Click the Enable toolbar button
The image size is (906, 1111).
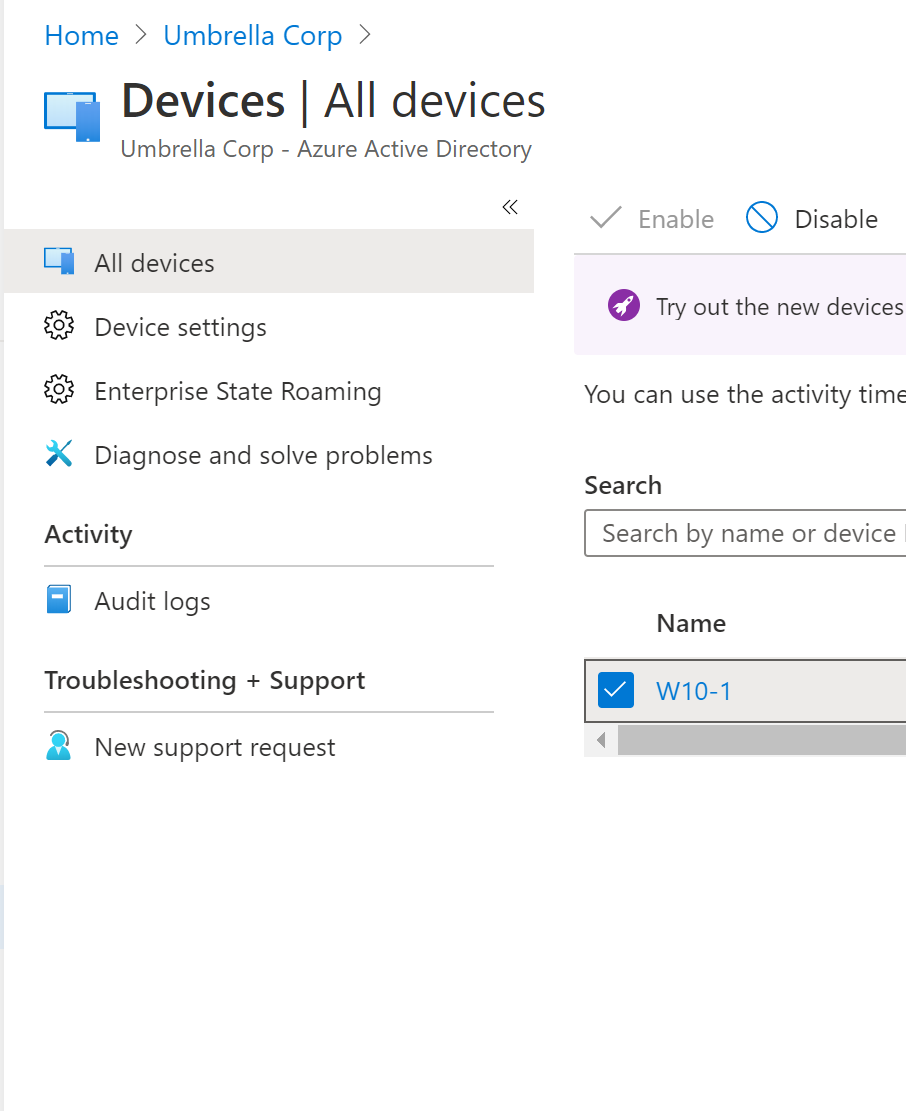click(x=652, y=219)
